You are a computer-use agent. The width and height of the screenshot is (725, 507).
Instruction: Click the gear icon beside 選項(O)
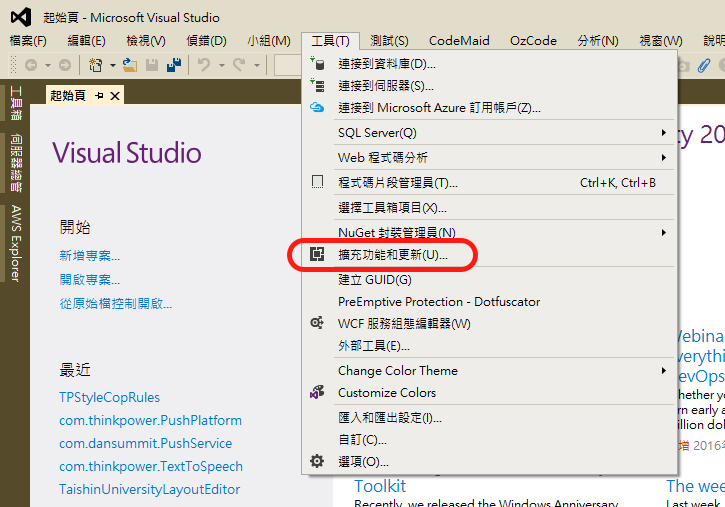[x=317, y=461]
